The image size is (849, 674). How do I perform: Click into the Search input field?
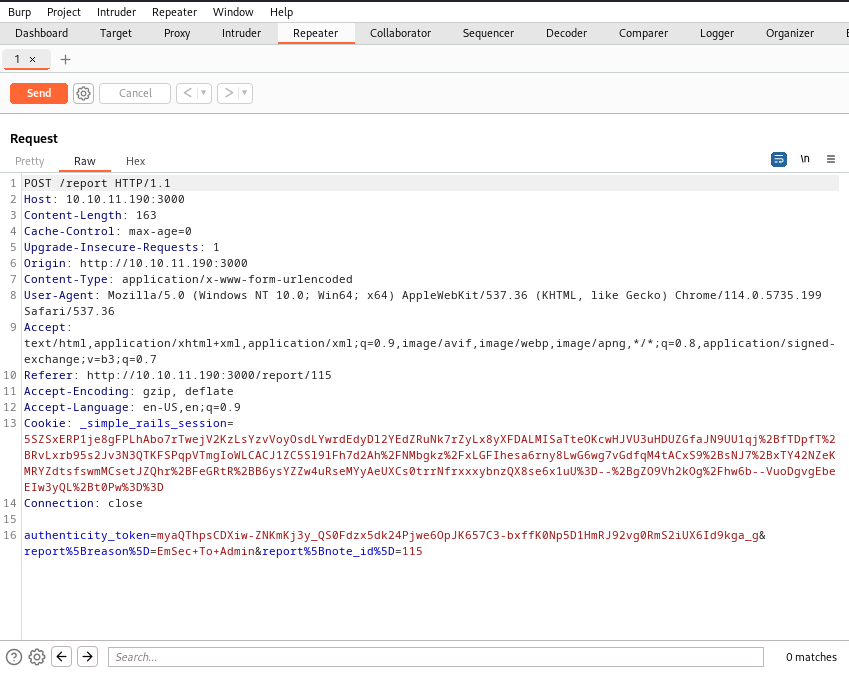tap(435, 657)
